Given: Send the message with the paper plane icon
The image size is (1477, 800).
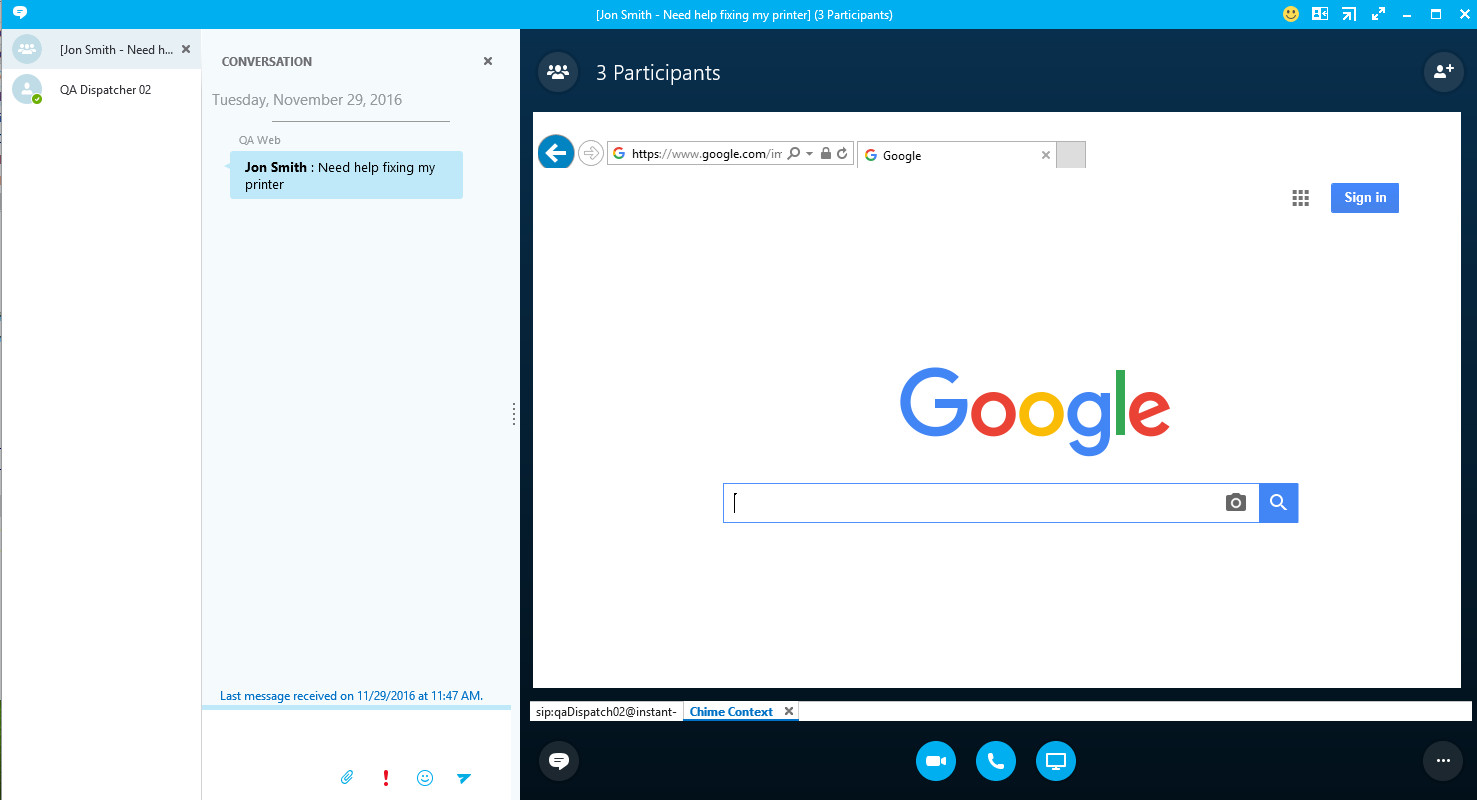Looking at the screenshot, I should (x=464, y=777).
